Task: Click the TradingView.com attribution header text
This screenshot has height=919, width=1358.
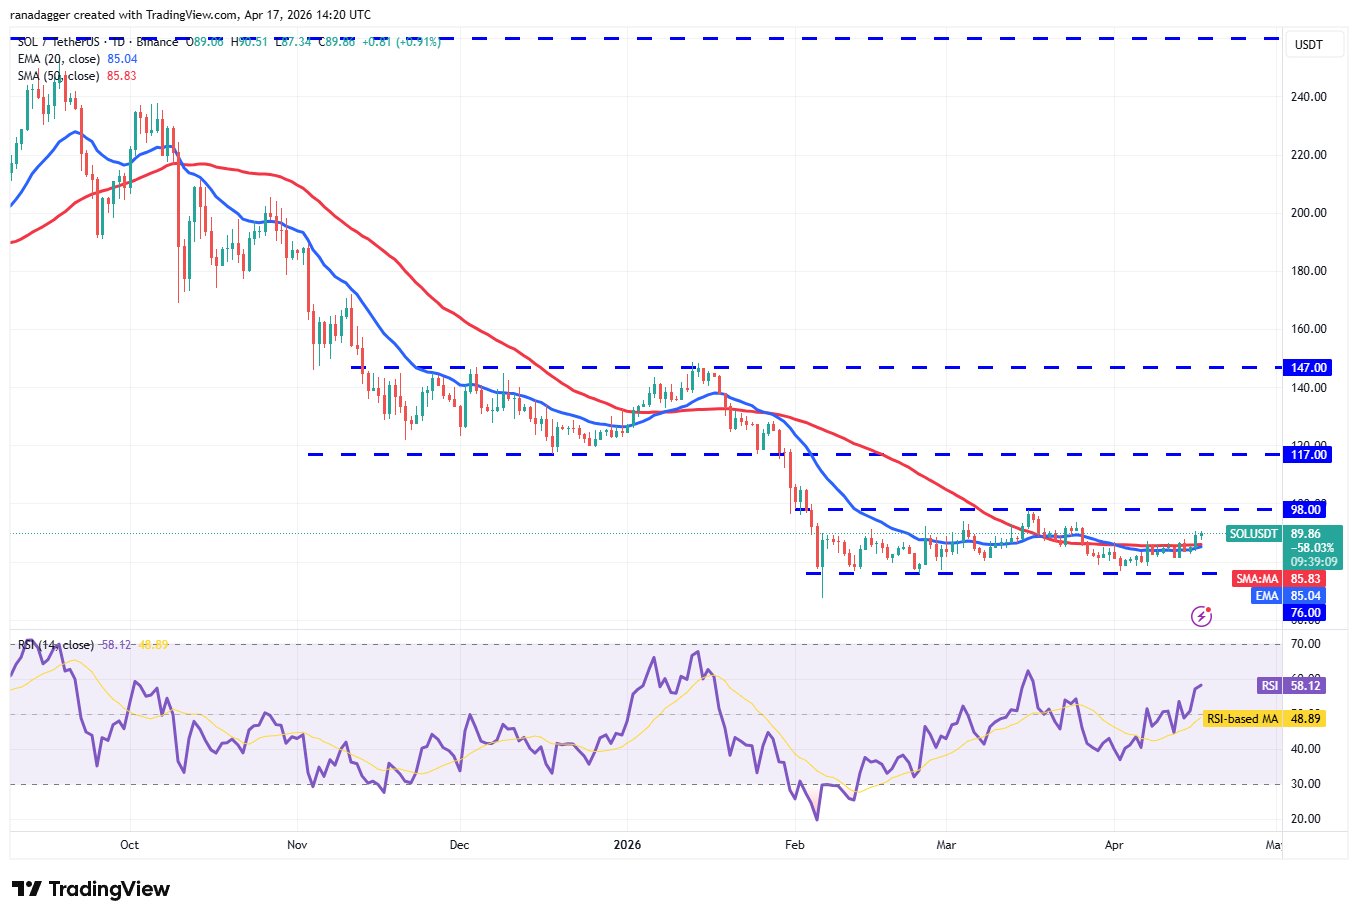Action: [x=191, y=15]
